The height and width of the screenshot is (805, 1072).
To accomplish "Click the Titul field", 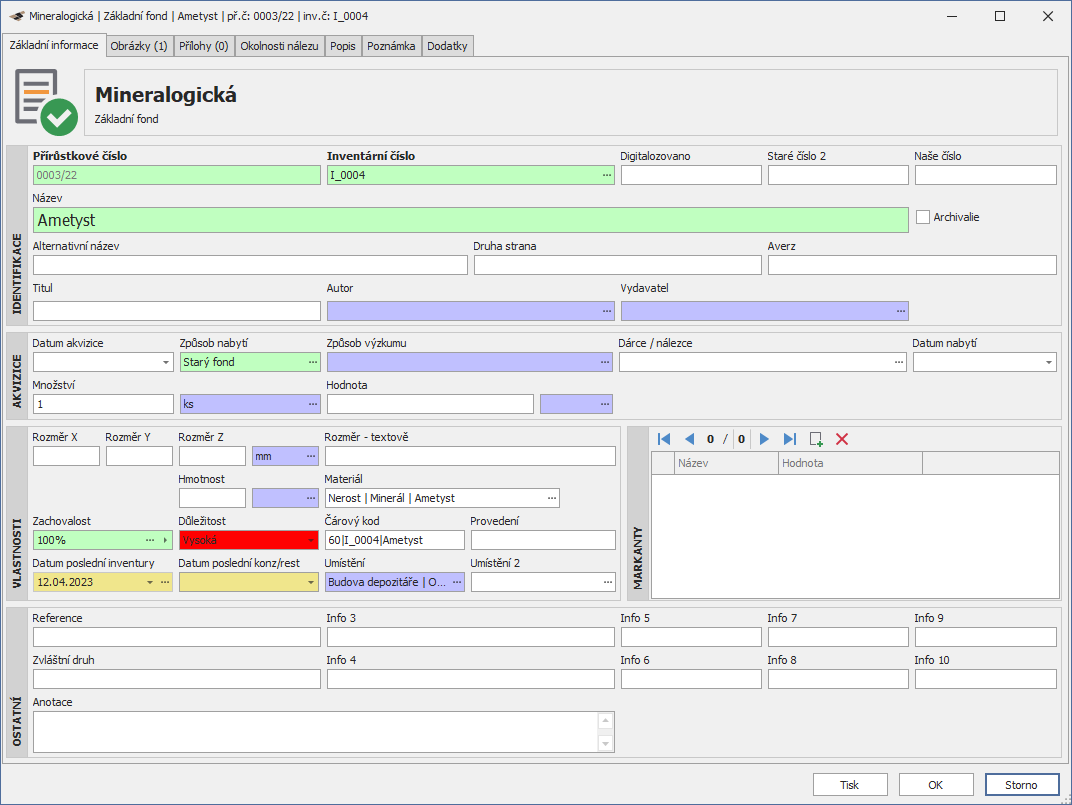I will tap(176, 311).
